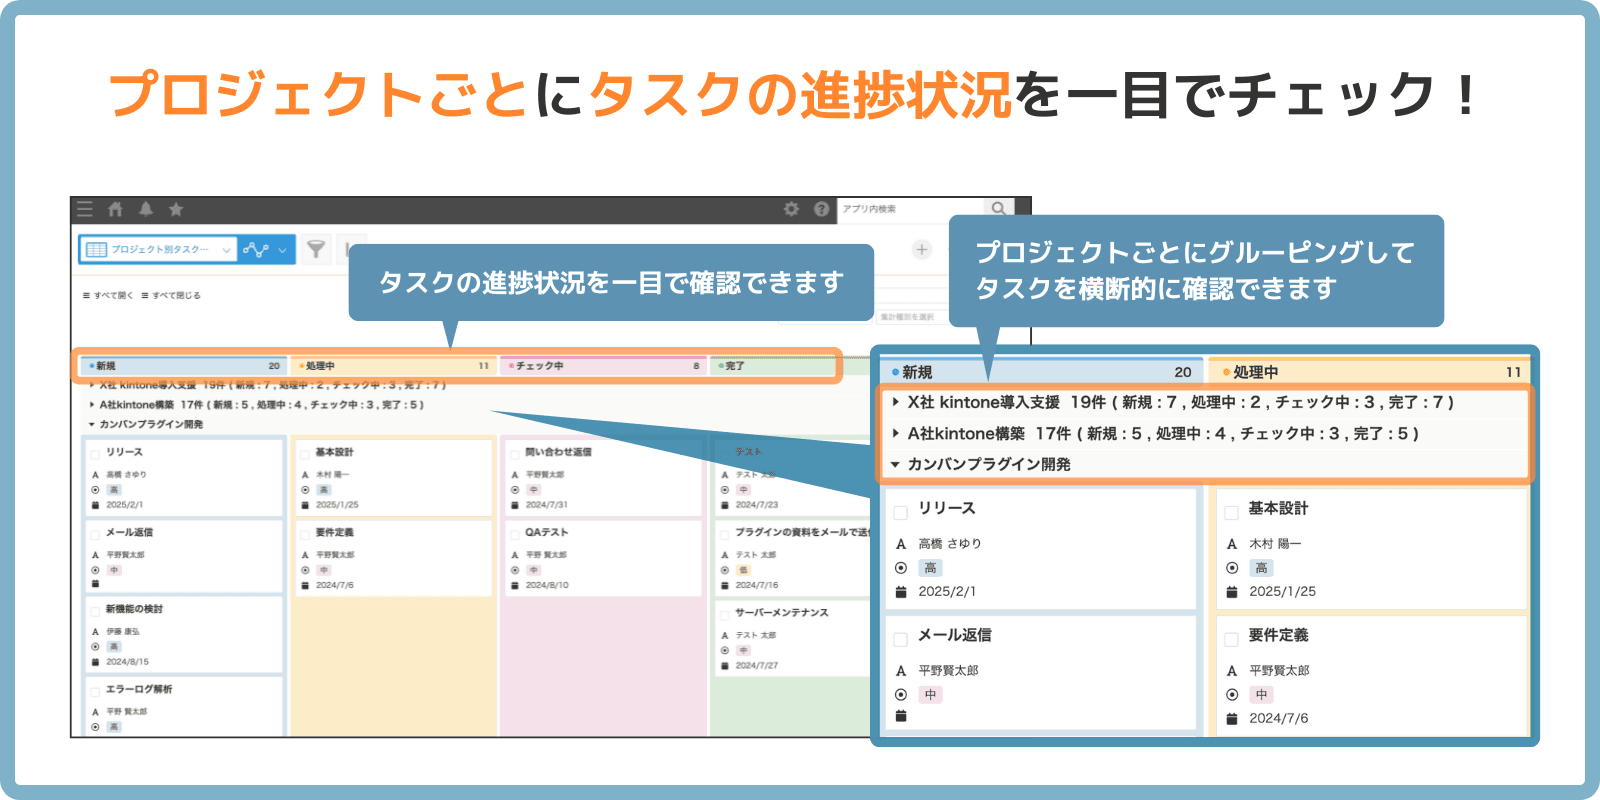Click the すべて閉じる link
This screenshot has width=1600, height=800.
point(171,296)
